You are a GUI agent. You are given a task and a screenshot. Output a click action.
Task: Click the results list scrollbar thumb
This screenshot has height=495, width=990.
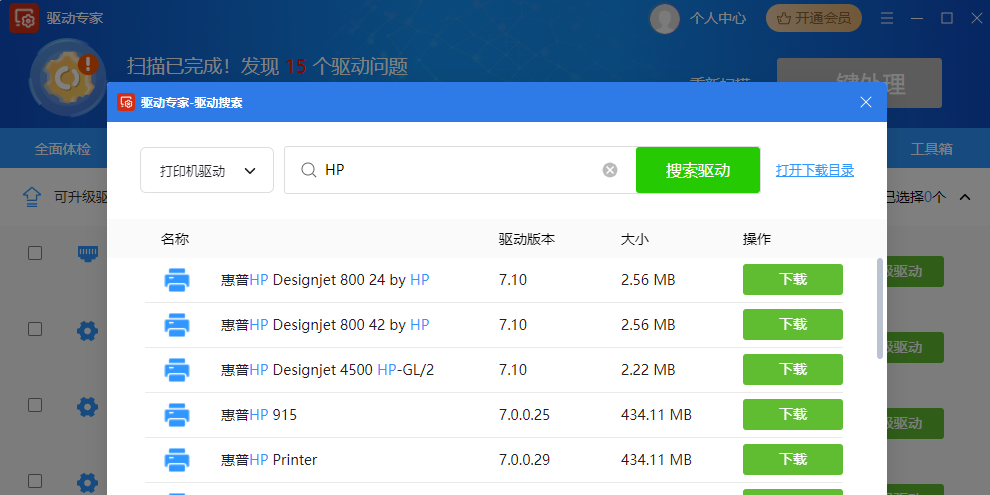[x=880, y=308]
